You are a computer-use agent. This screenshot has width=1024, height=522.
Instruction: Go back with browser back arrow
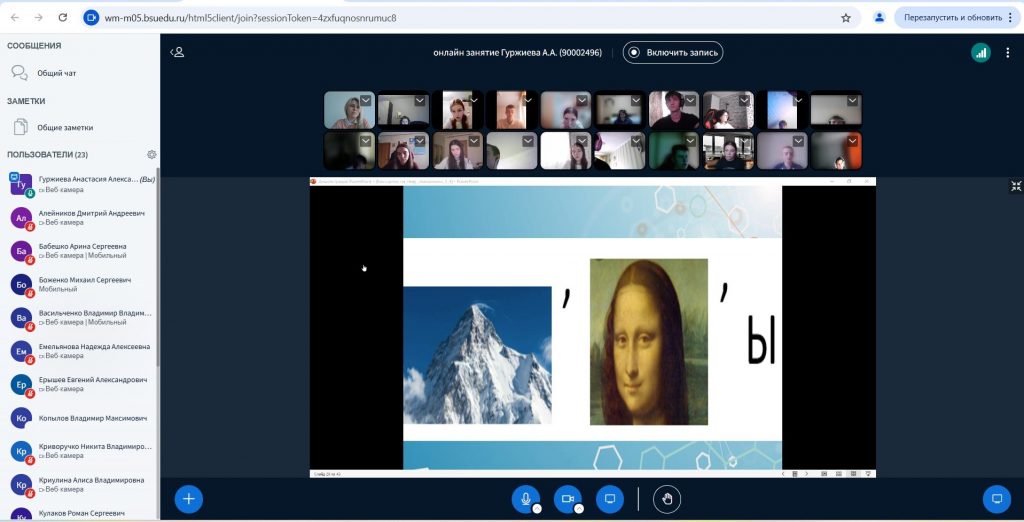(15, 18)
